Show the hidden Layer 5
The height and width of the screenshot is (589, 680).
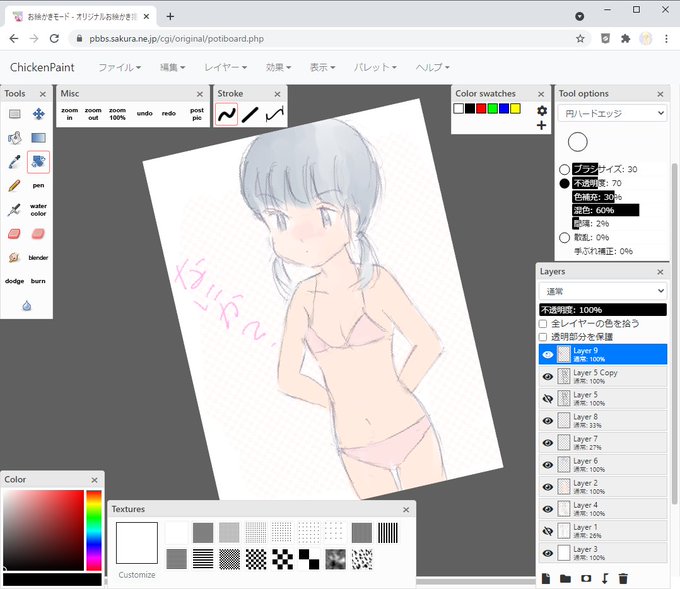(548, 399)
